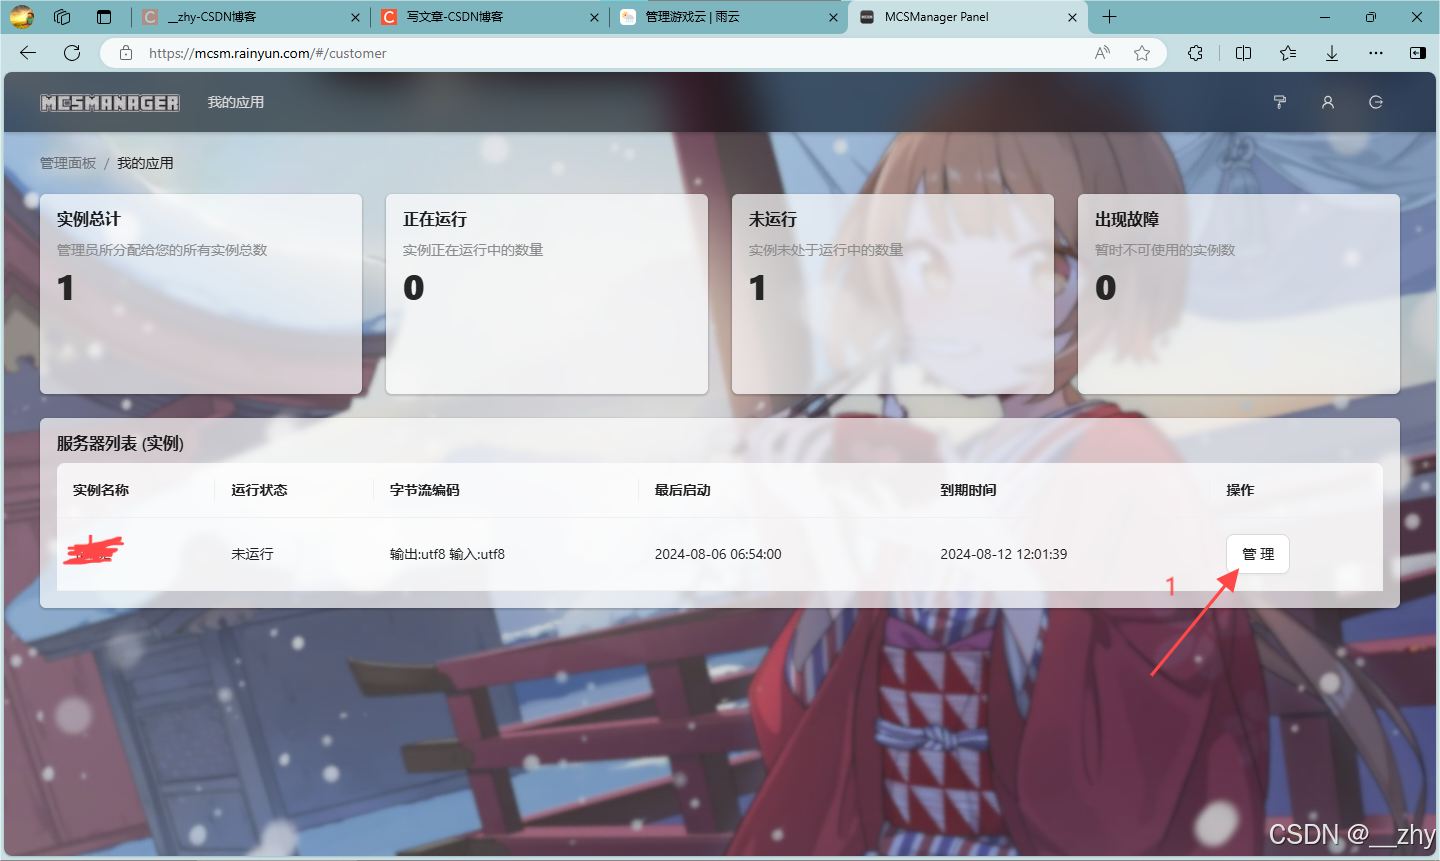
Task: Click 服务器列表 (实例) section title
Action: click(120, 443)
